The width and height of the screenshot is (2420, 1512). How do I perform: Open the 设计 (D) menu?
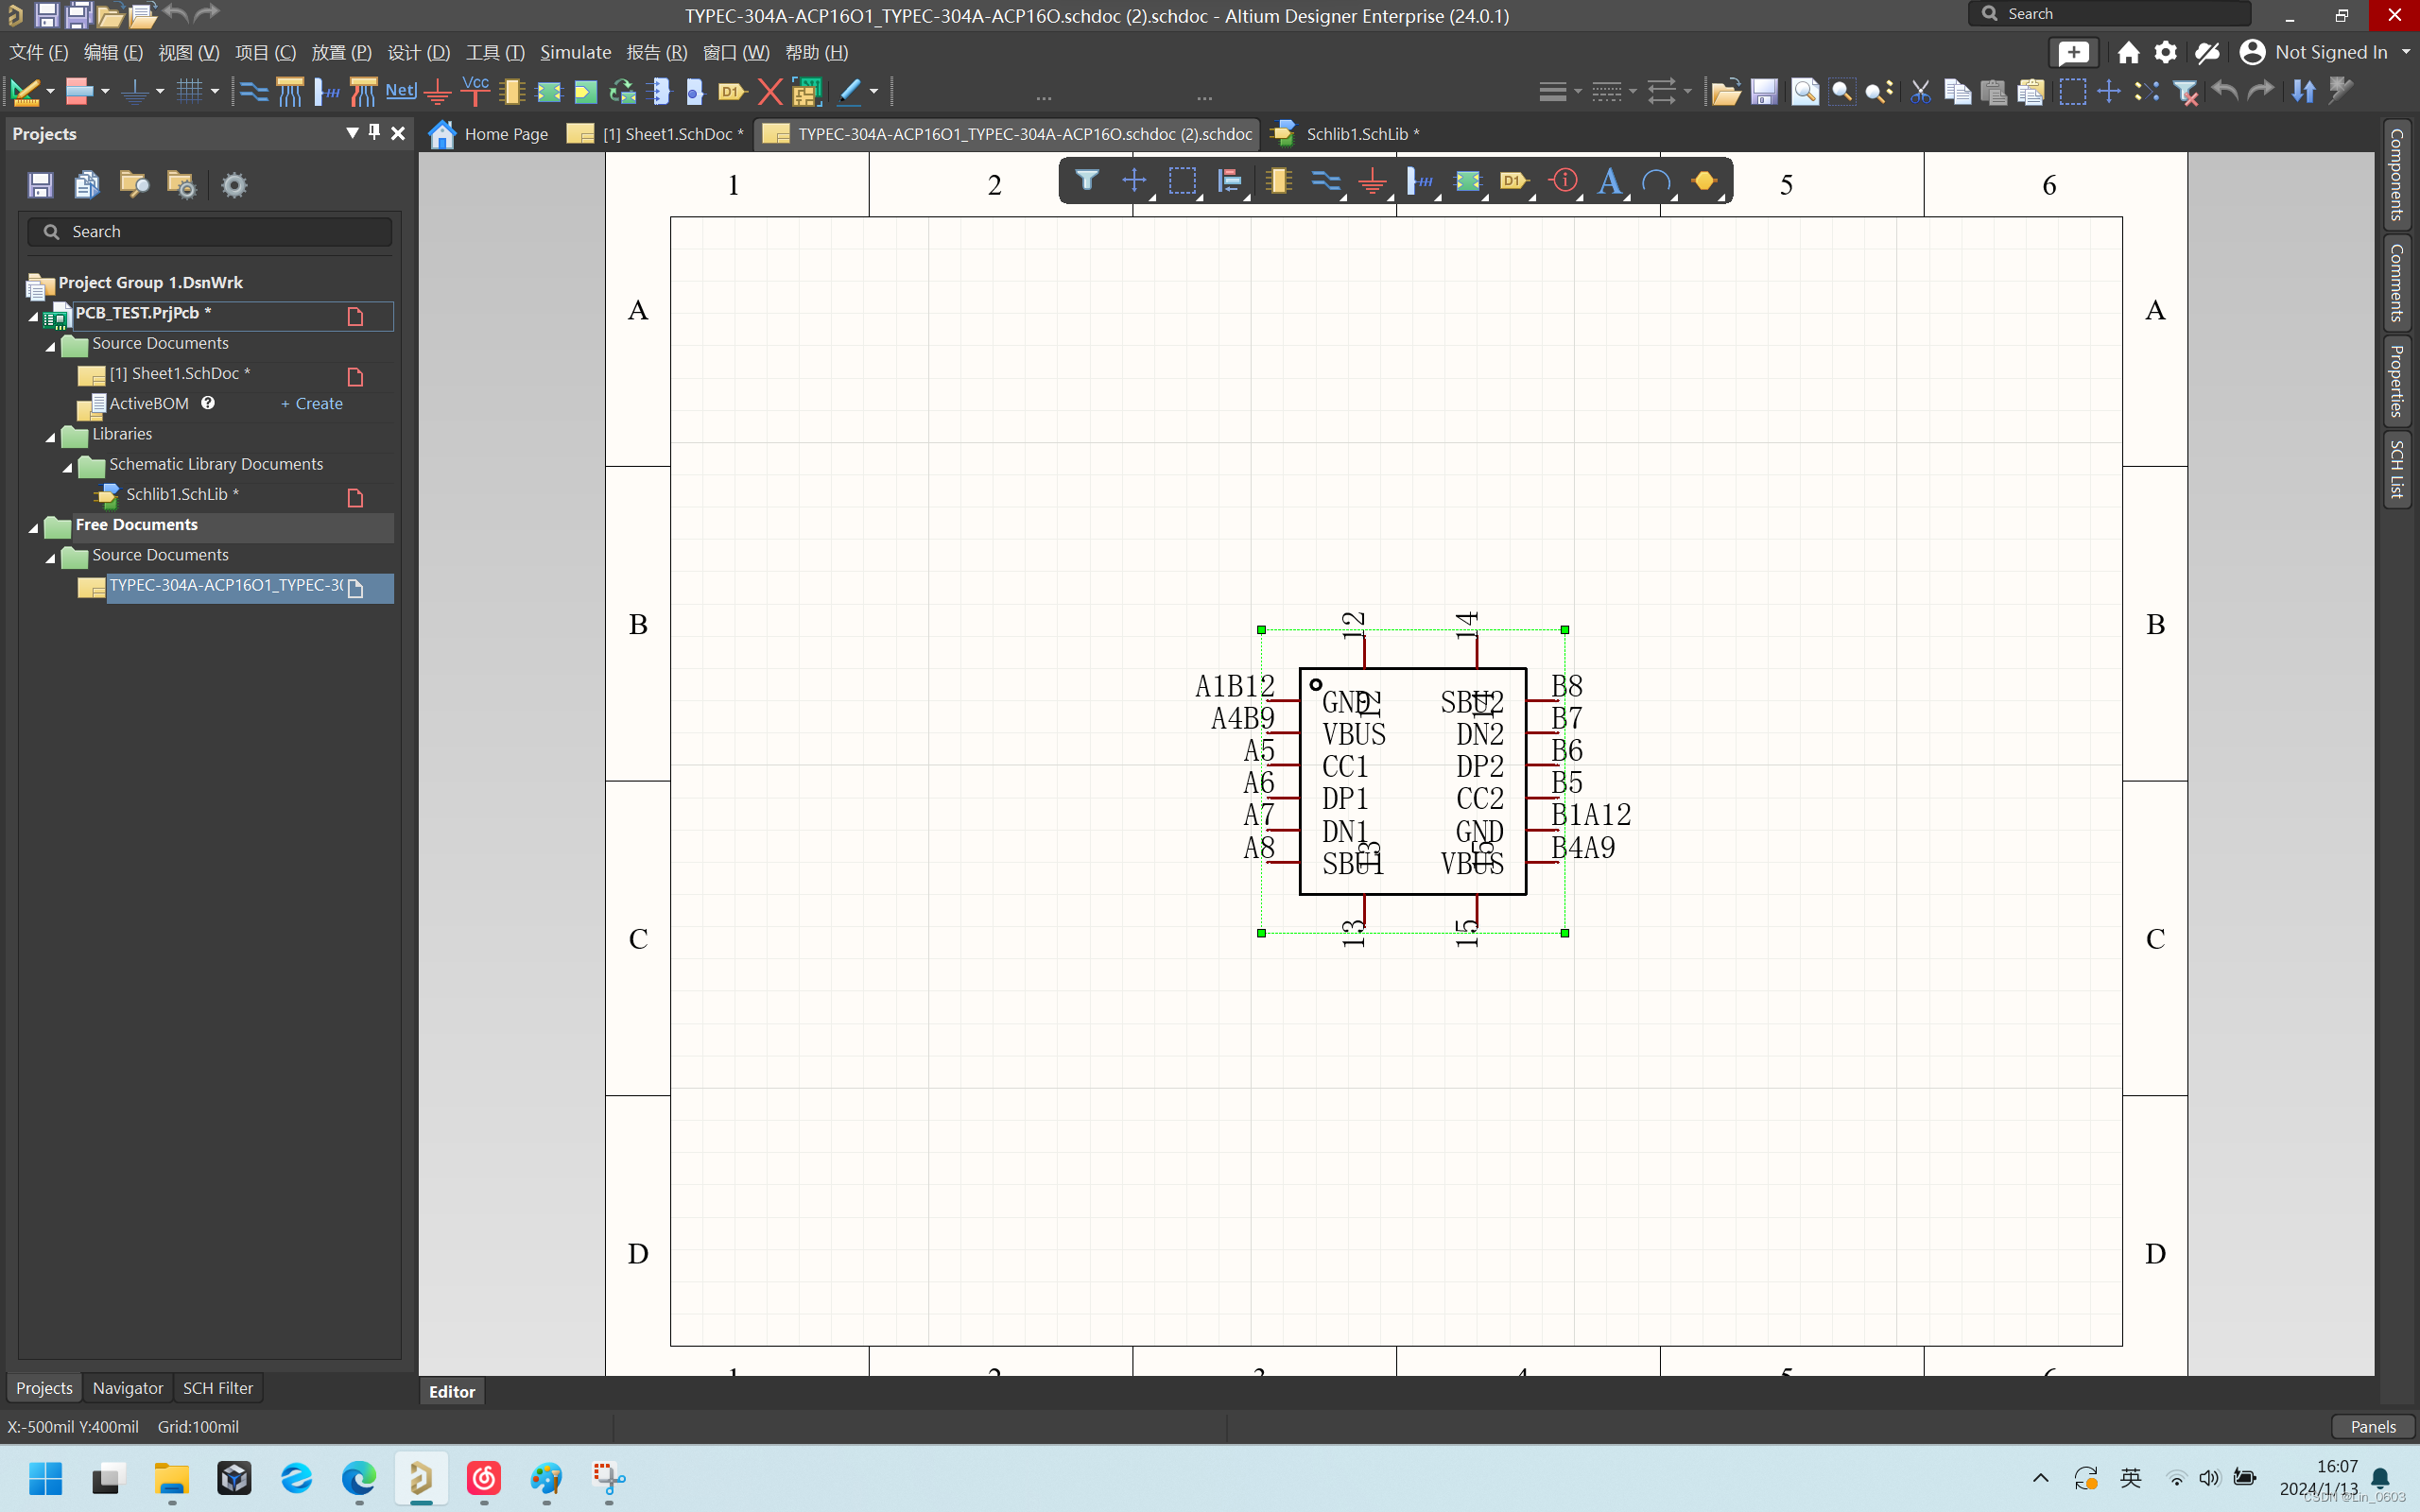[x=418, y=52]
